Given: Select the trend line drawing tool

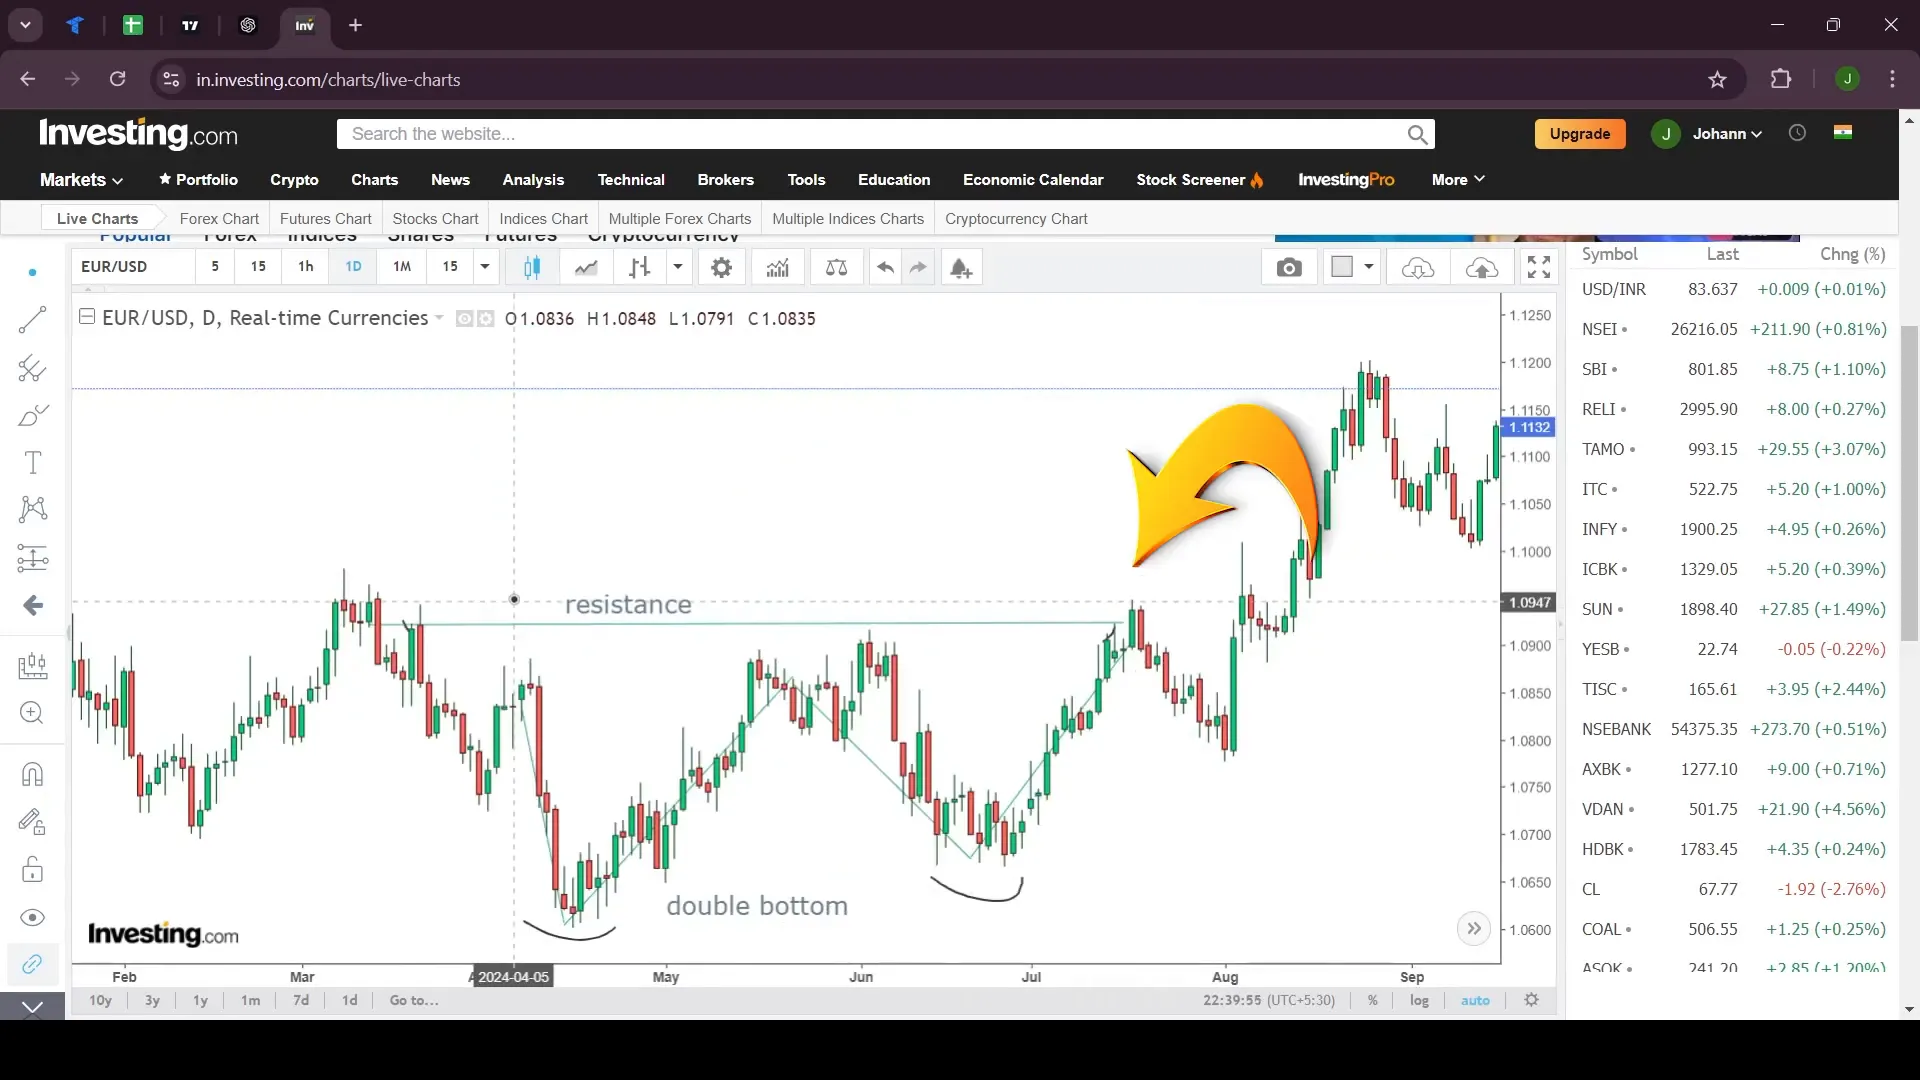Looking at the screenshot, I should (32, 320).
